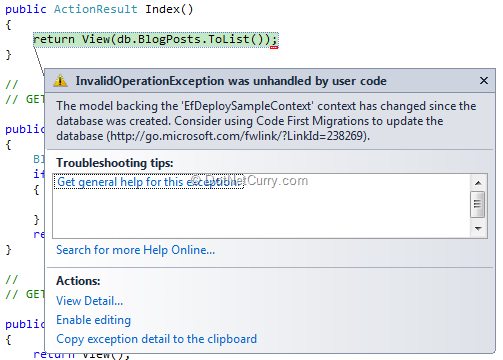503x360 pixels.
Task: Click the scrollbar up arrow in tips list
Action: click(478, 183)
